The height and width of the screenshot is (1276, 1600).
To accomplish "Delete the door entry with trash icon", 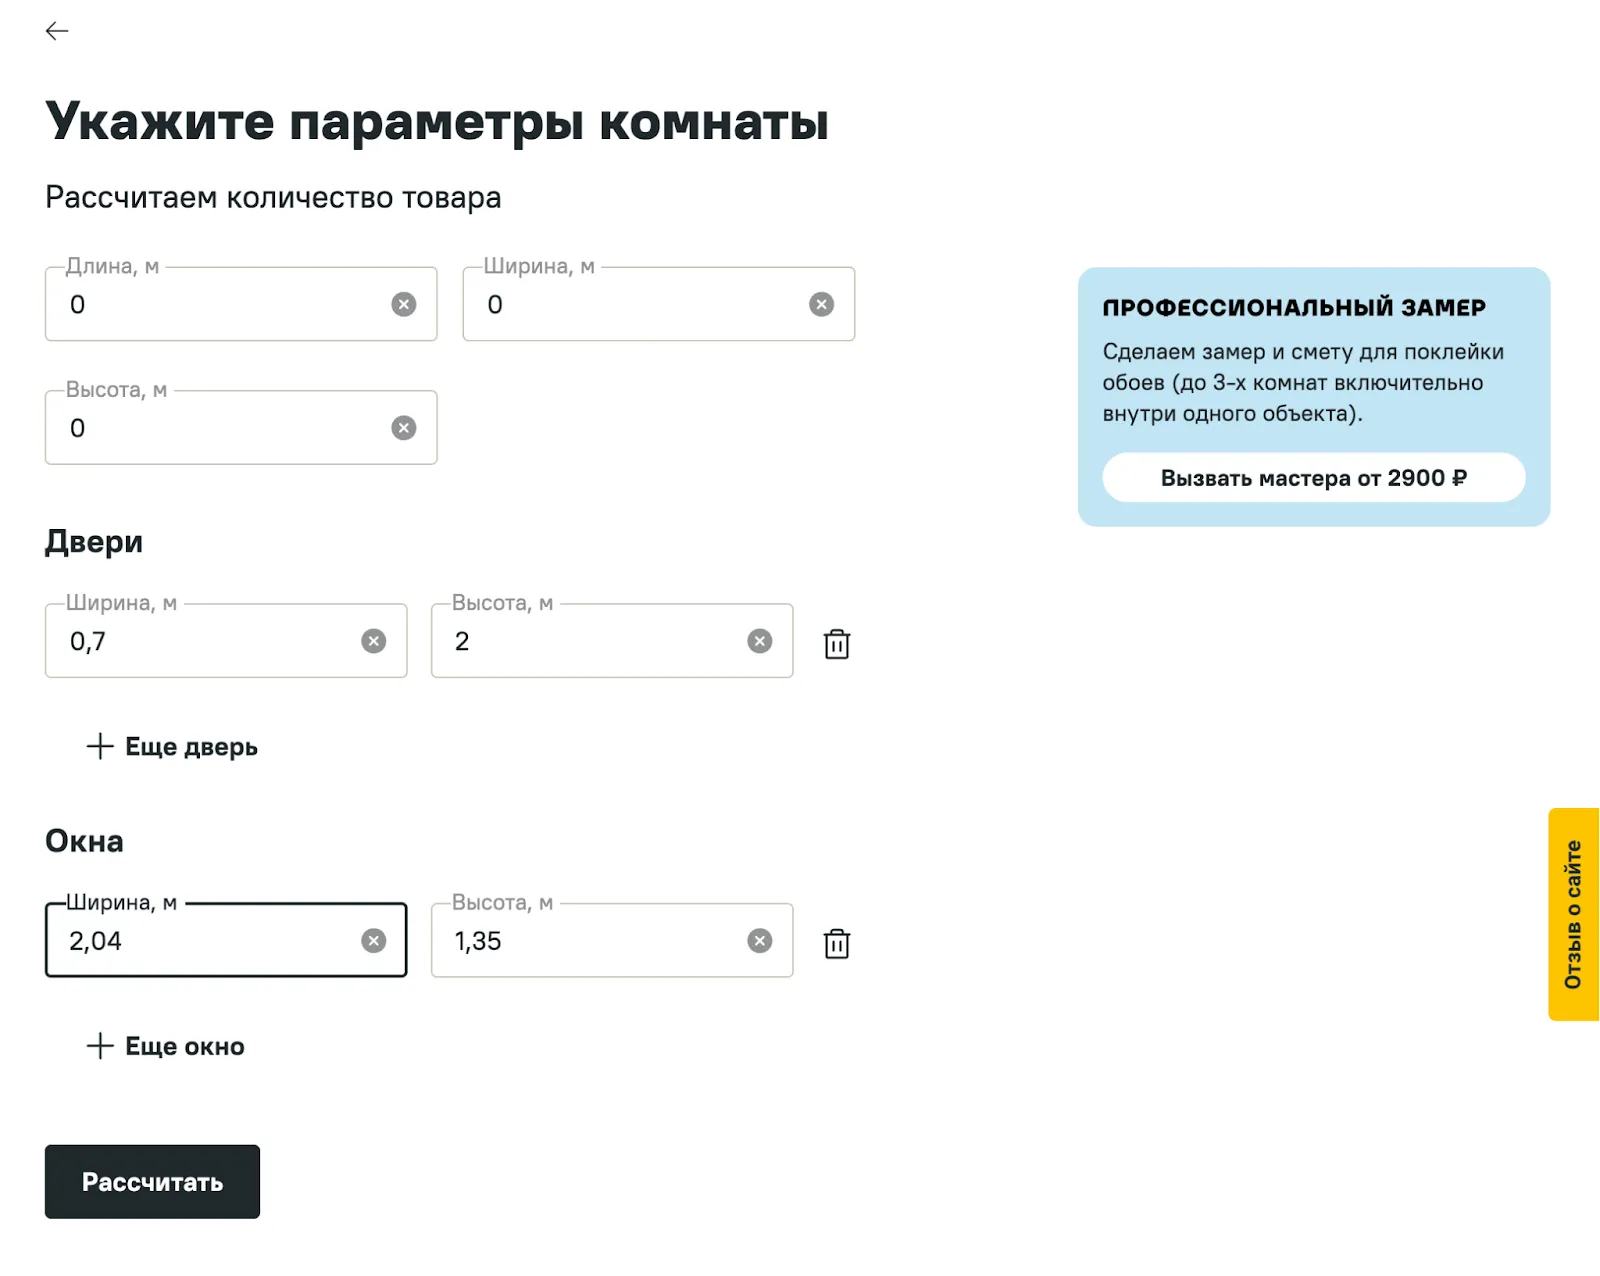I will (837, 643).
